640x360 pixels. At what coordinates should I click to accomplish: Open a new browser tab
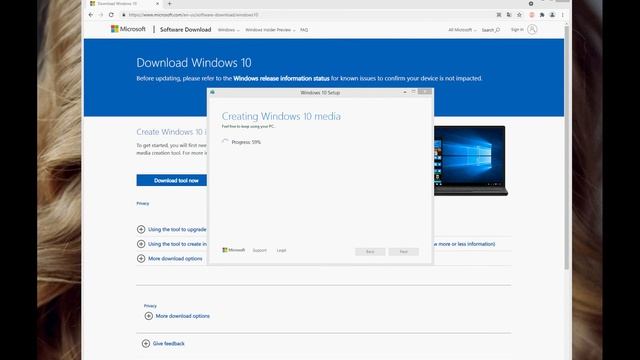(x=169, y=4)
